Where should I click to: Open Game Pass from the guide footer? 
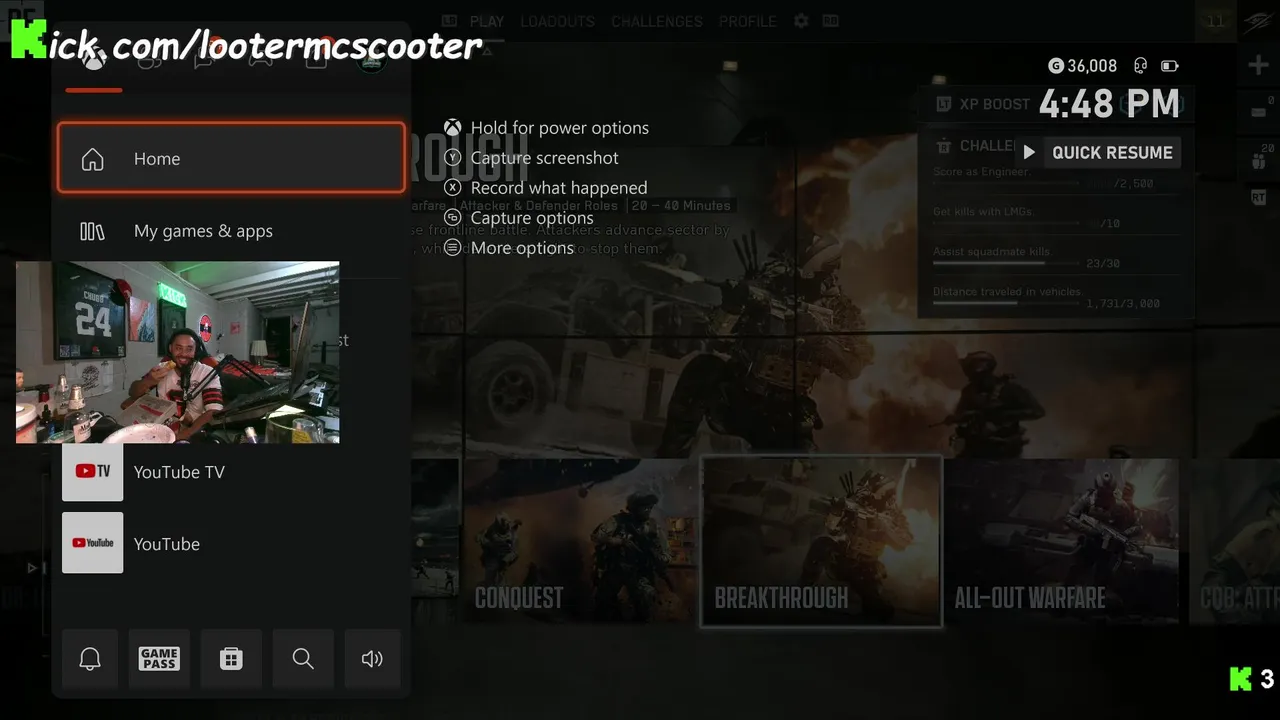click(x=159, y=658)
